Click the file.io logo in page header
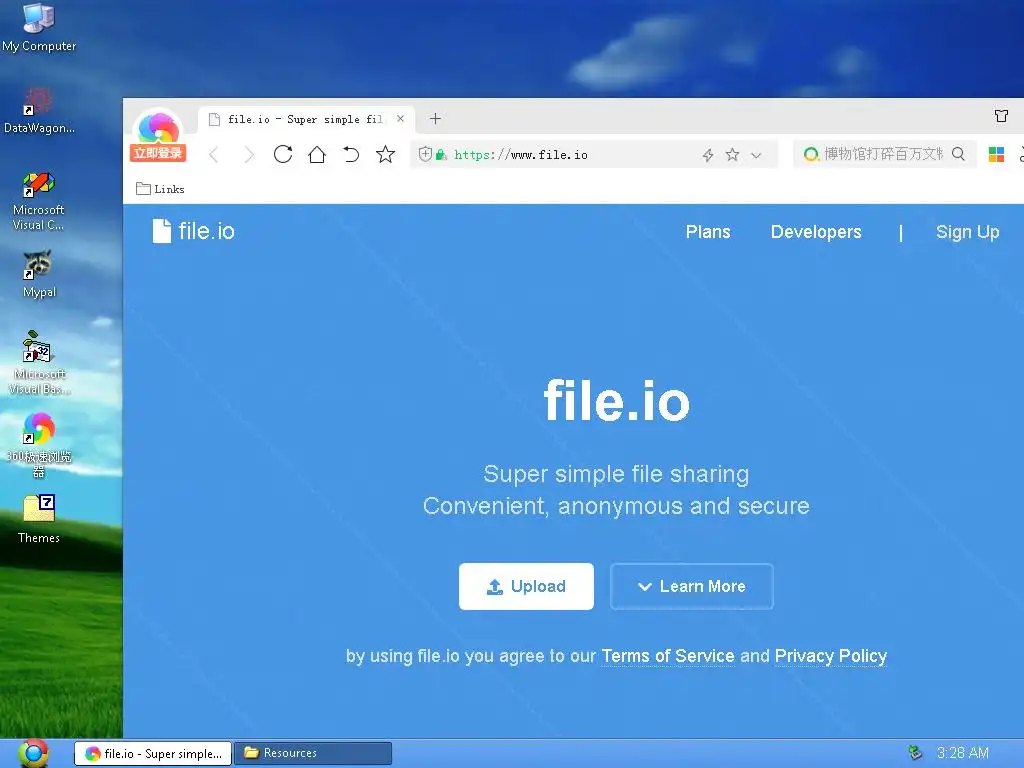 pyautogui.click(x=193, y=231)
